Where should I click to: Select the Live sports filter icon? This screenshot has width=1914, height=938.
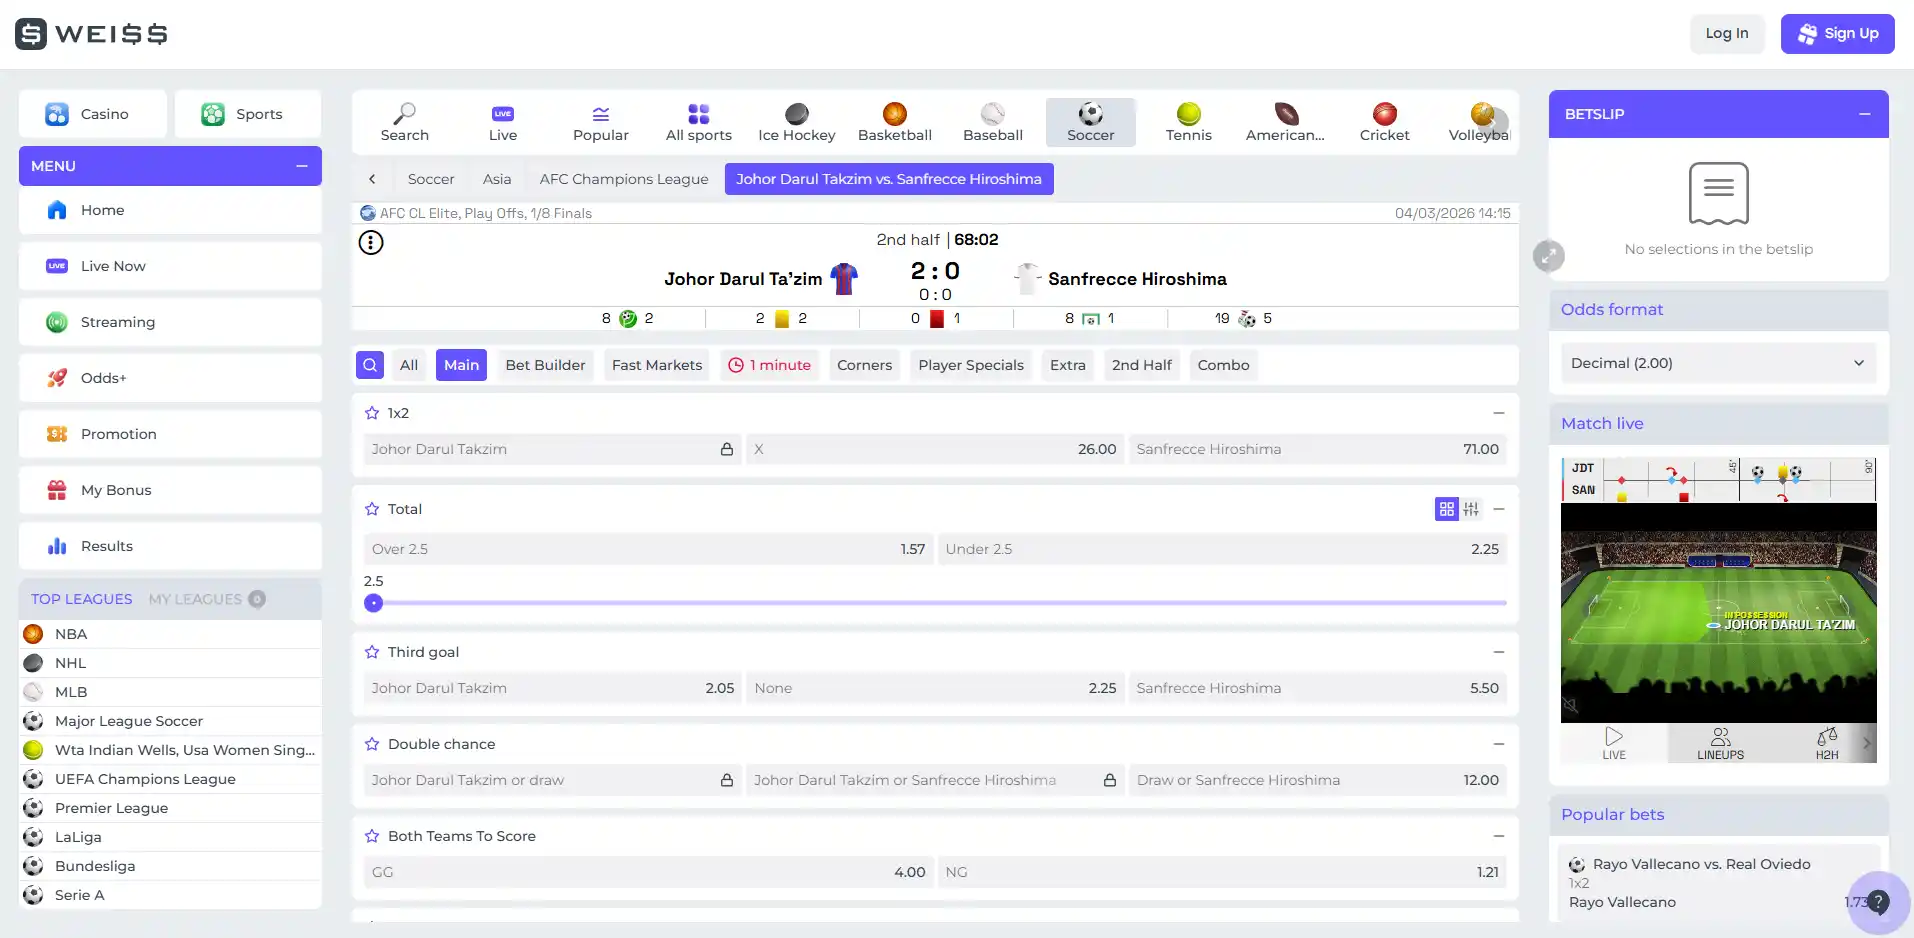tap(503, 122)
